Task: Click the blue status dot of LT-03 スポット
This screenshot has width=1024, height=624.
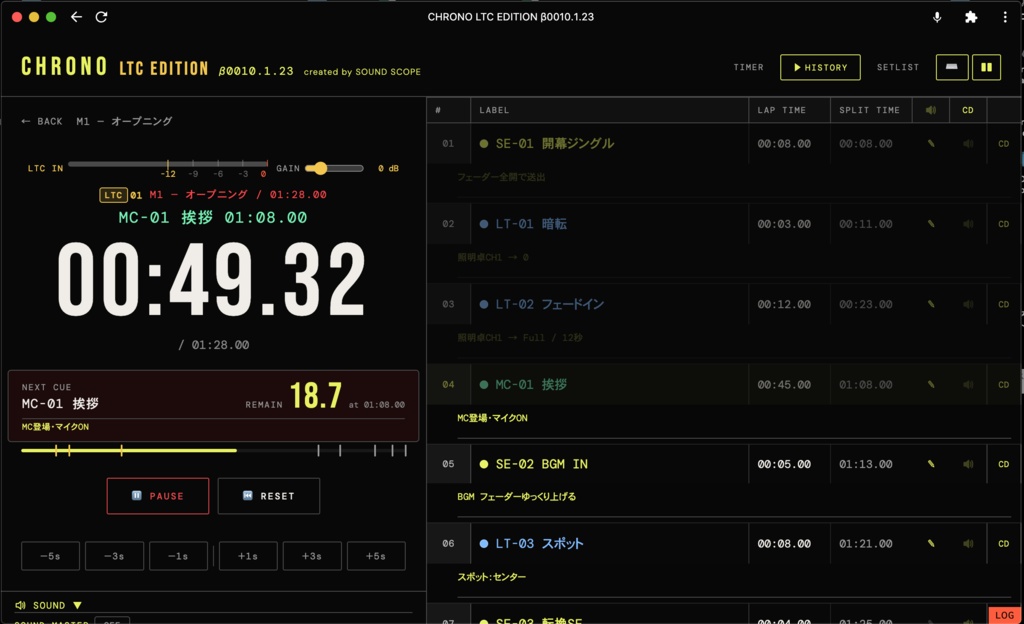Action: [x=484, y=544]
